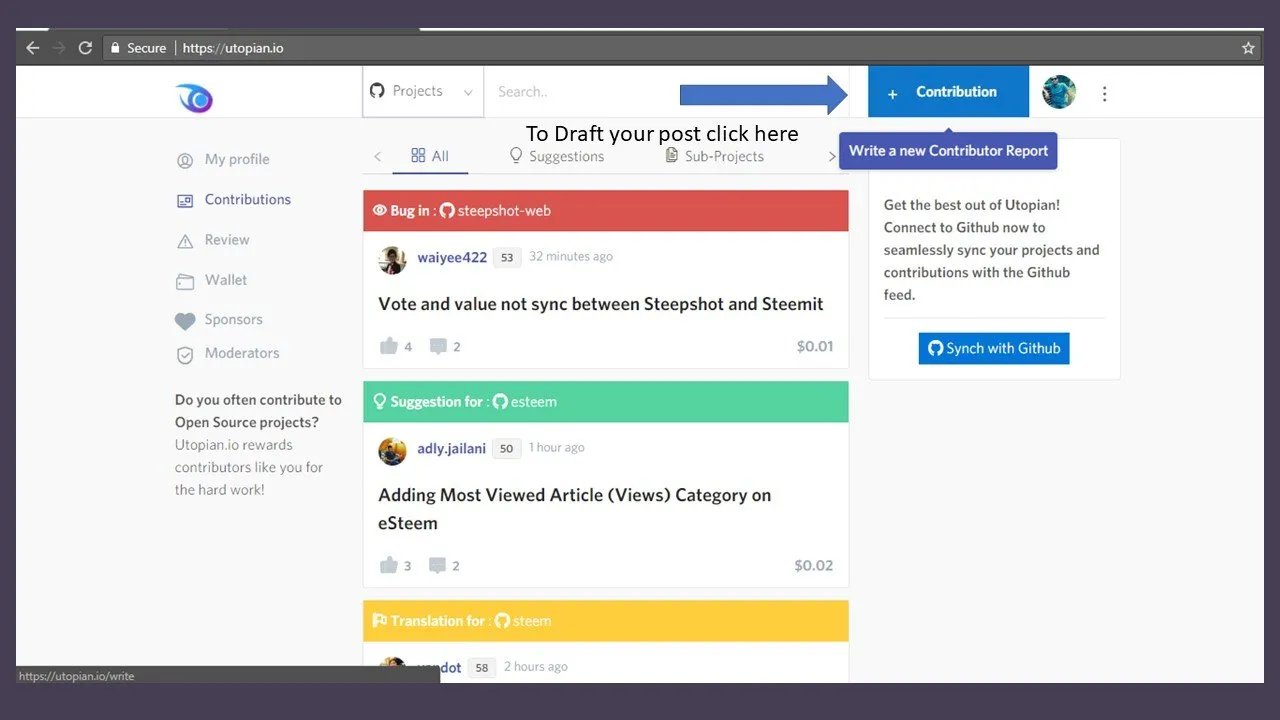The image size is (1280, 720).
Task: Click the '1 hour ago' timestamp
Action: pos(557,448)
